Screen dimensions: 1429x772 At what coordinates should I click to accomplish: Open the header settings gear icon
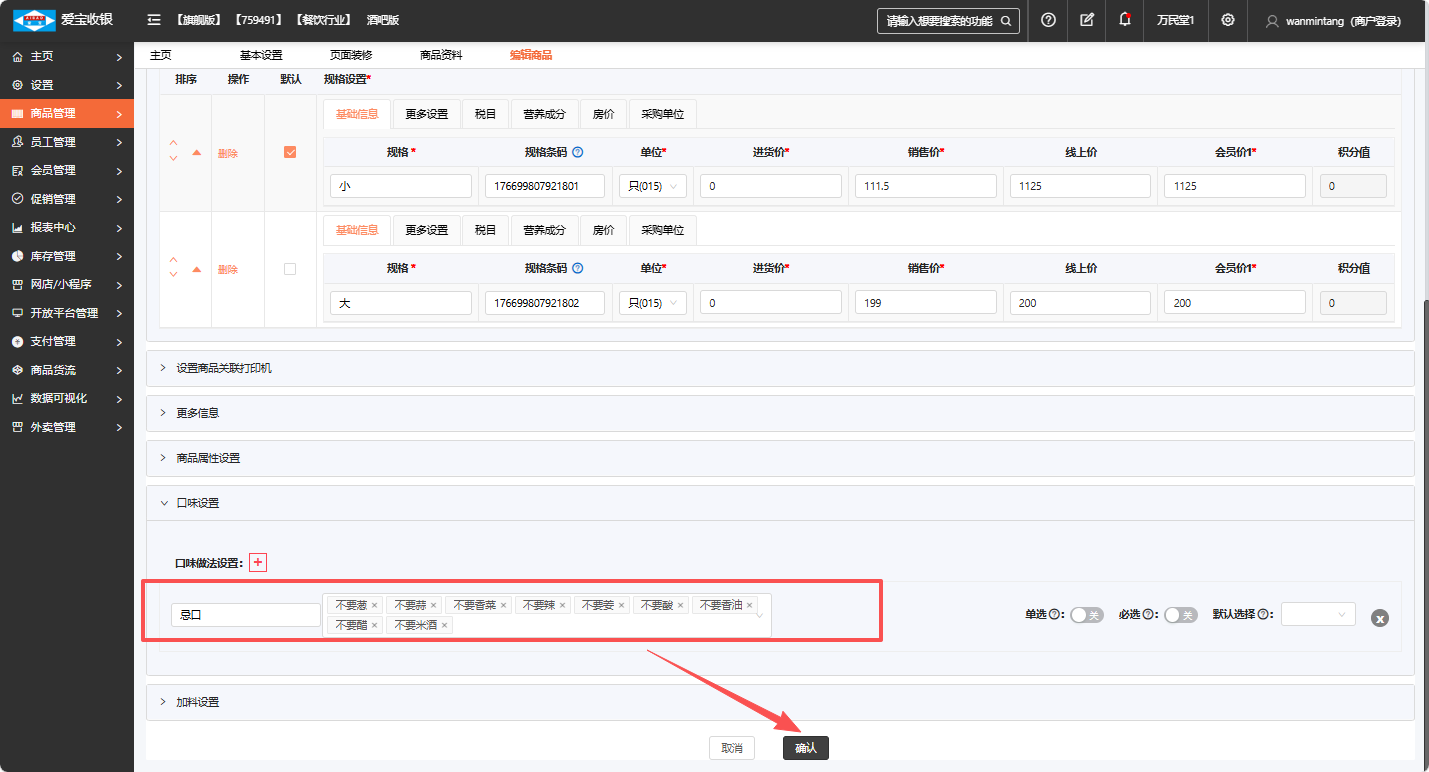pyautogui.click(x=1228, y=20)
